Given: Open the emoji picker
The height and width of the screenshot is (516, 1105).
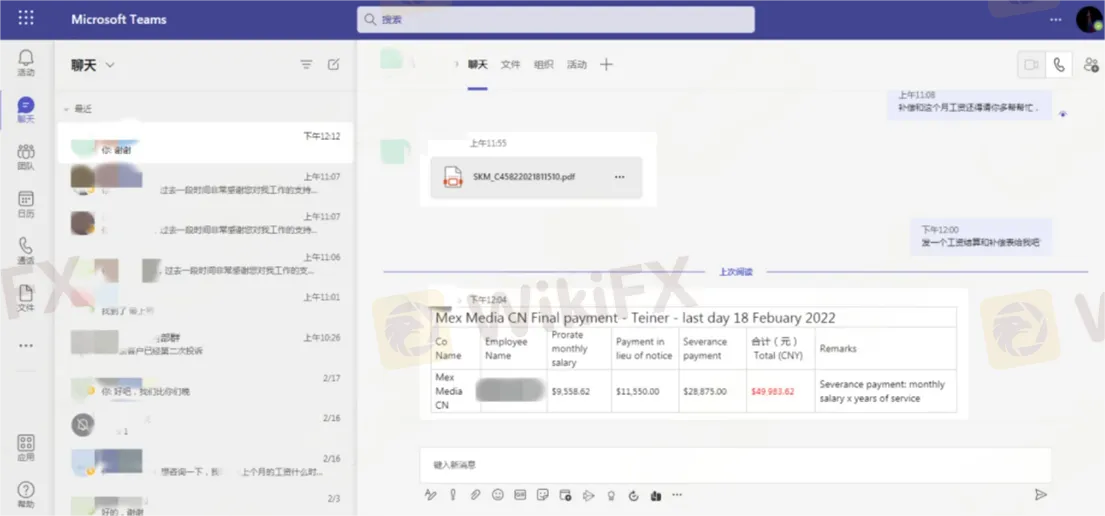Looking at the screenshot, I should [x=498, y=495].
